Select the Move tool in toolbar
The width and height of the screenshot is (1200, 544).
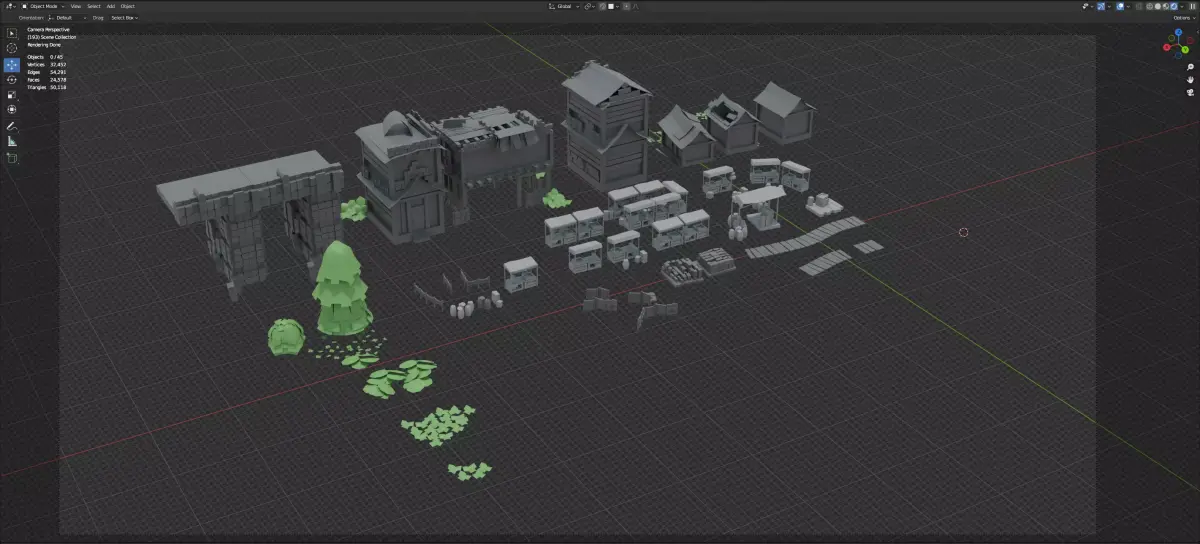click(12, 64)
